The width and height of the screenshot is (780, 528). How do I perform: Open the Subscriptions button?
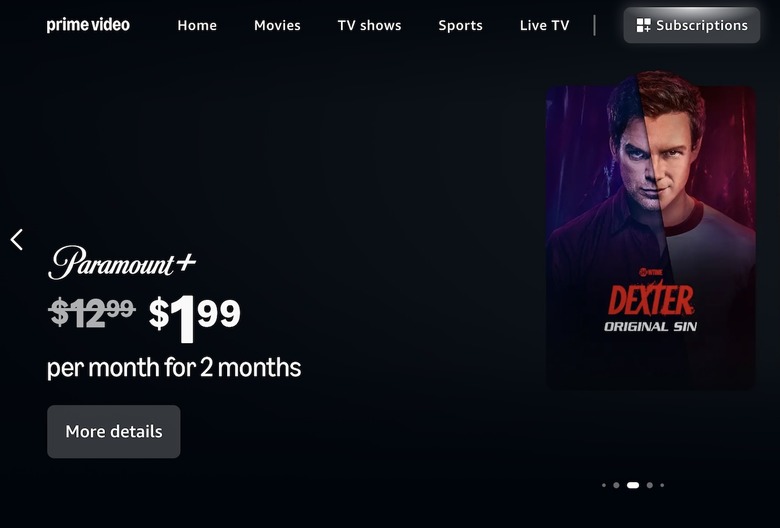[x=691, y=25]
